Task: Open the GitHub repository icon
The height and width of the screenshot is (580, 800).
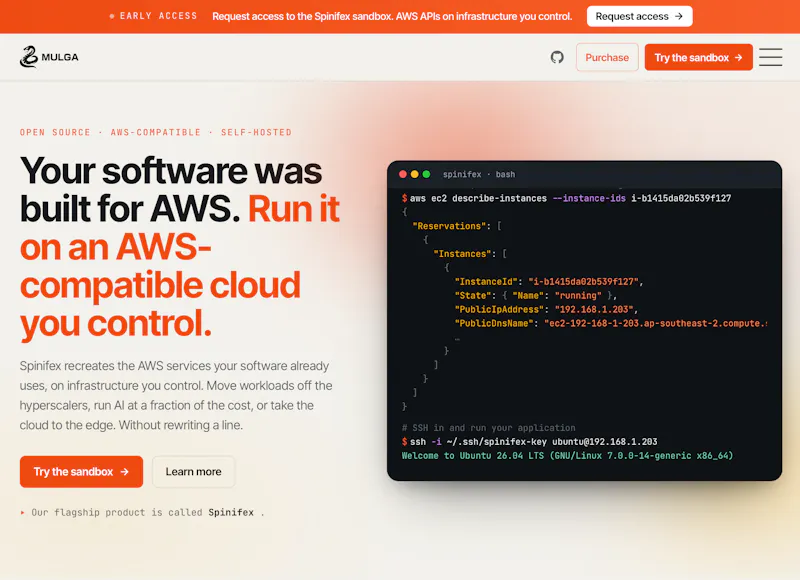Action: click(x=557, y=57)
